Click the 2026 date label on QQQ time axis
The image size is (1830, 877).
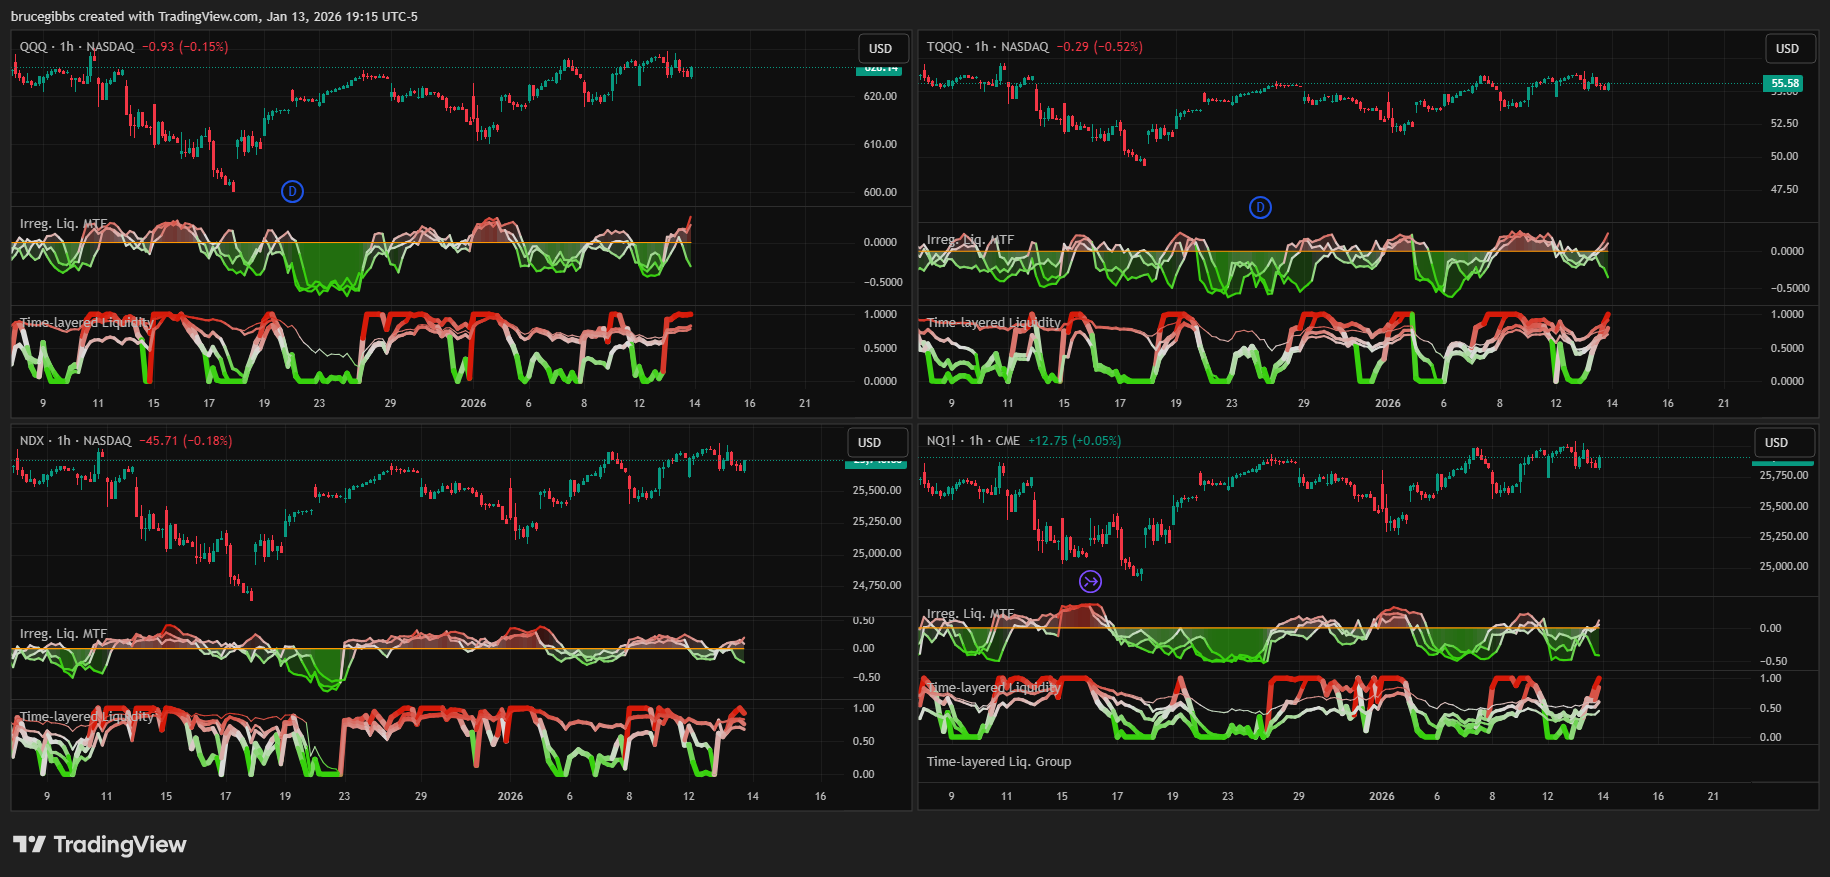[x=473, y=403]
